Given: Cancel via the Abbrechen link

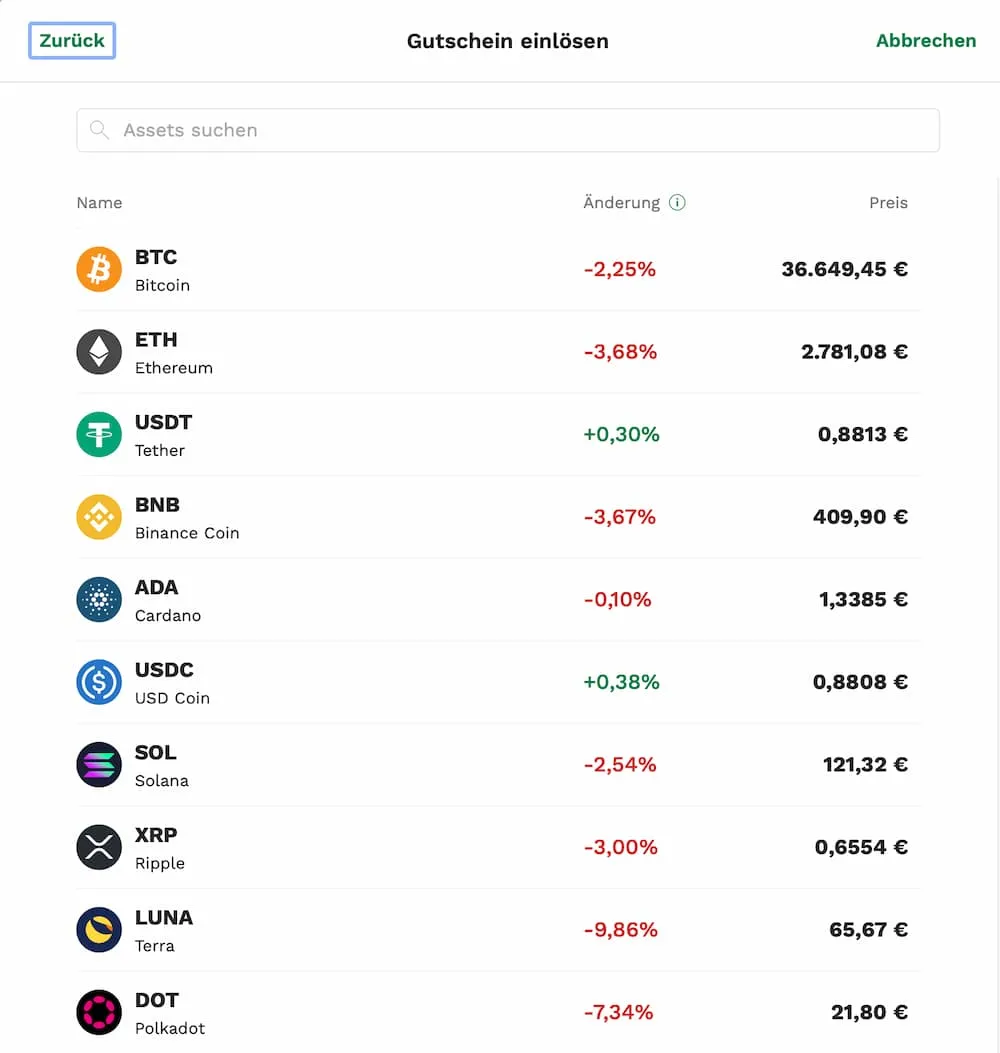Looking at the screenshot, I should tap(926, 40).
